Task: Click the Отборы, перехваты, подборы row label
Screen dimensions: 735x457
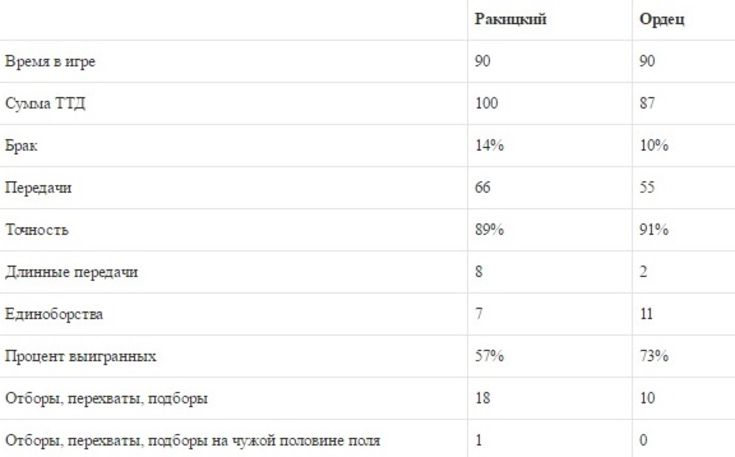Action: point(106,398)
